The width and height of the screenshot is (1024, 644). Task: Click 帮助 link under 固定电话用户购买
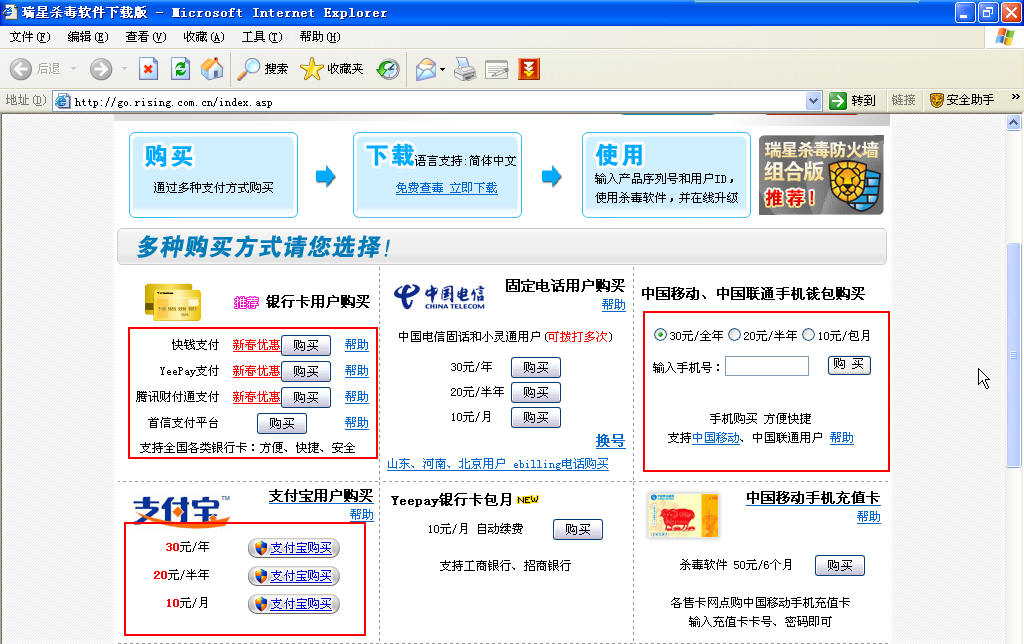pos(613,304)
